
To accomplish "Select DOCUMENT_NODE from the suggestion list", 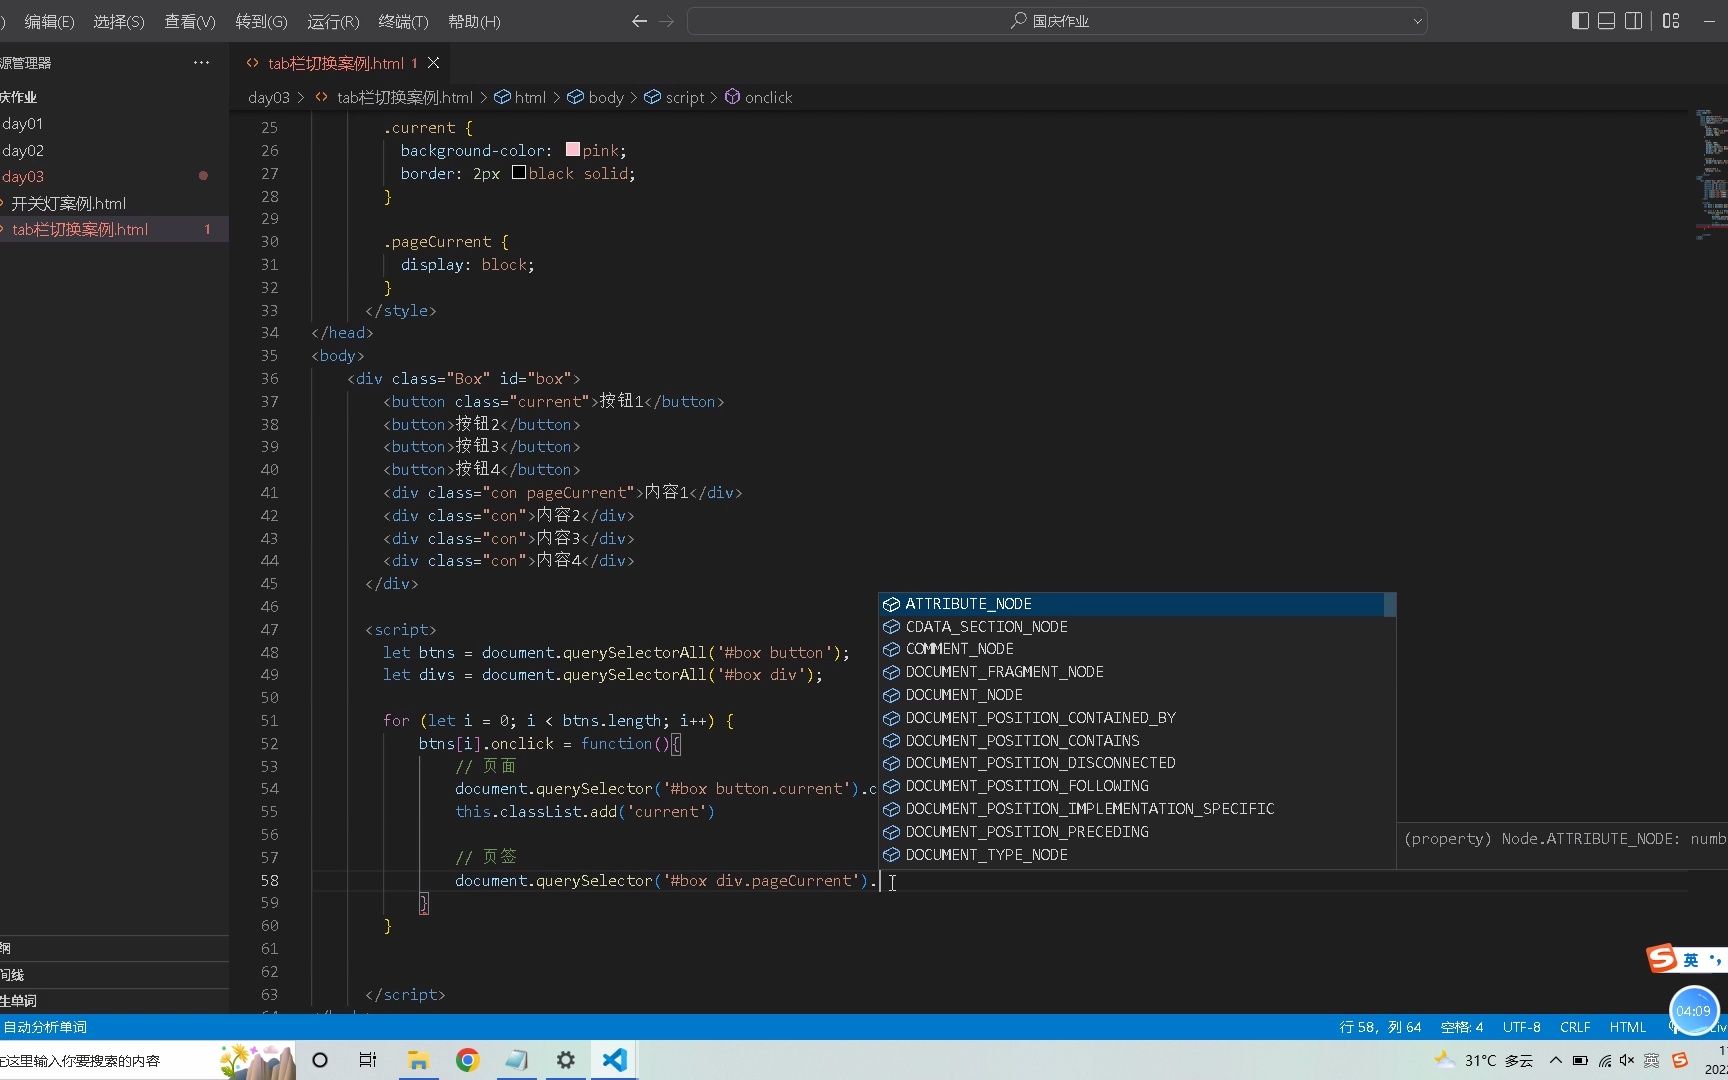I will (x=963, y=695).
